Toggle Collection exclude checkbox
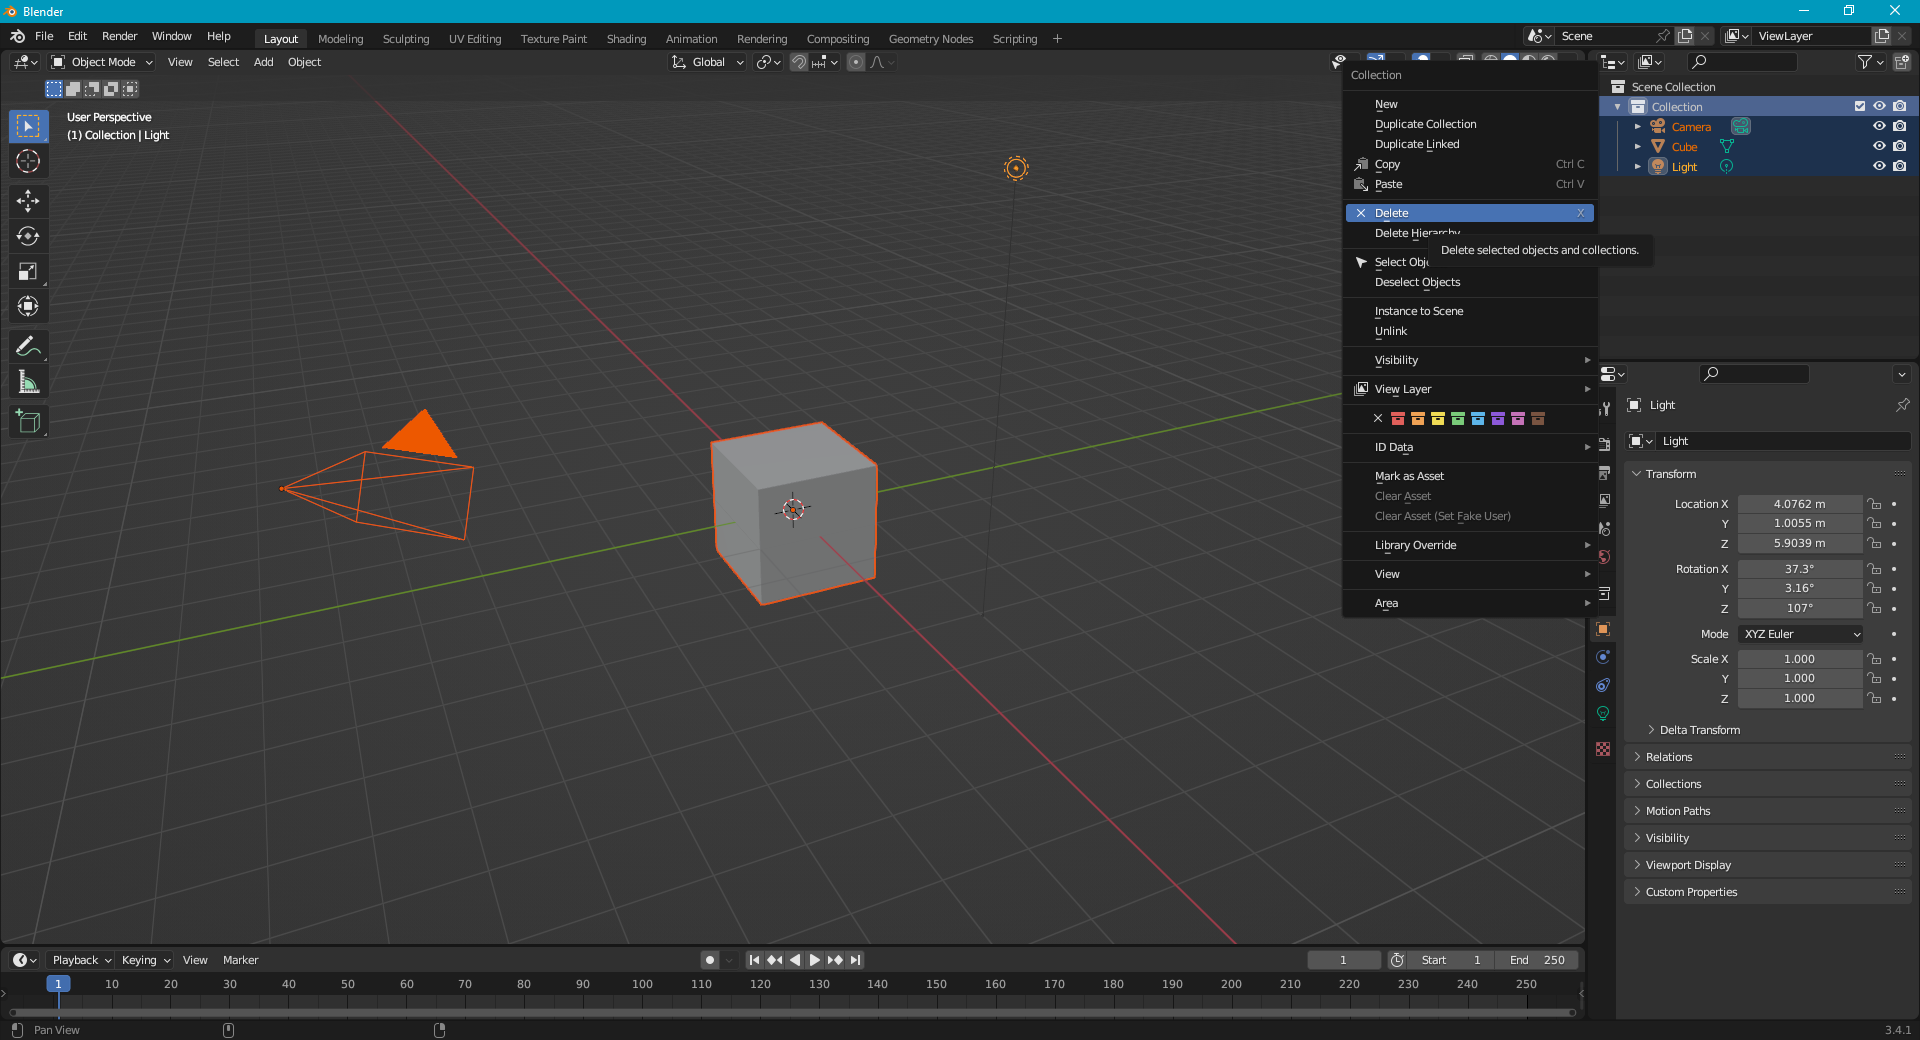Viewport: 1920px width, 1040px height. click(x=1860, y=107)
